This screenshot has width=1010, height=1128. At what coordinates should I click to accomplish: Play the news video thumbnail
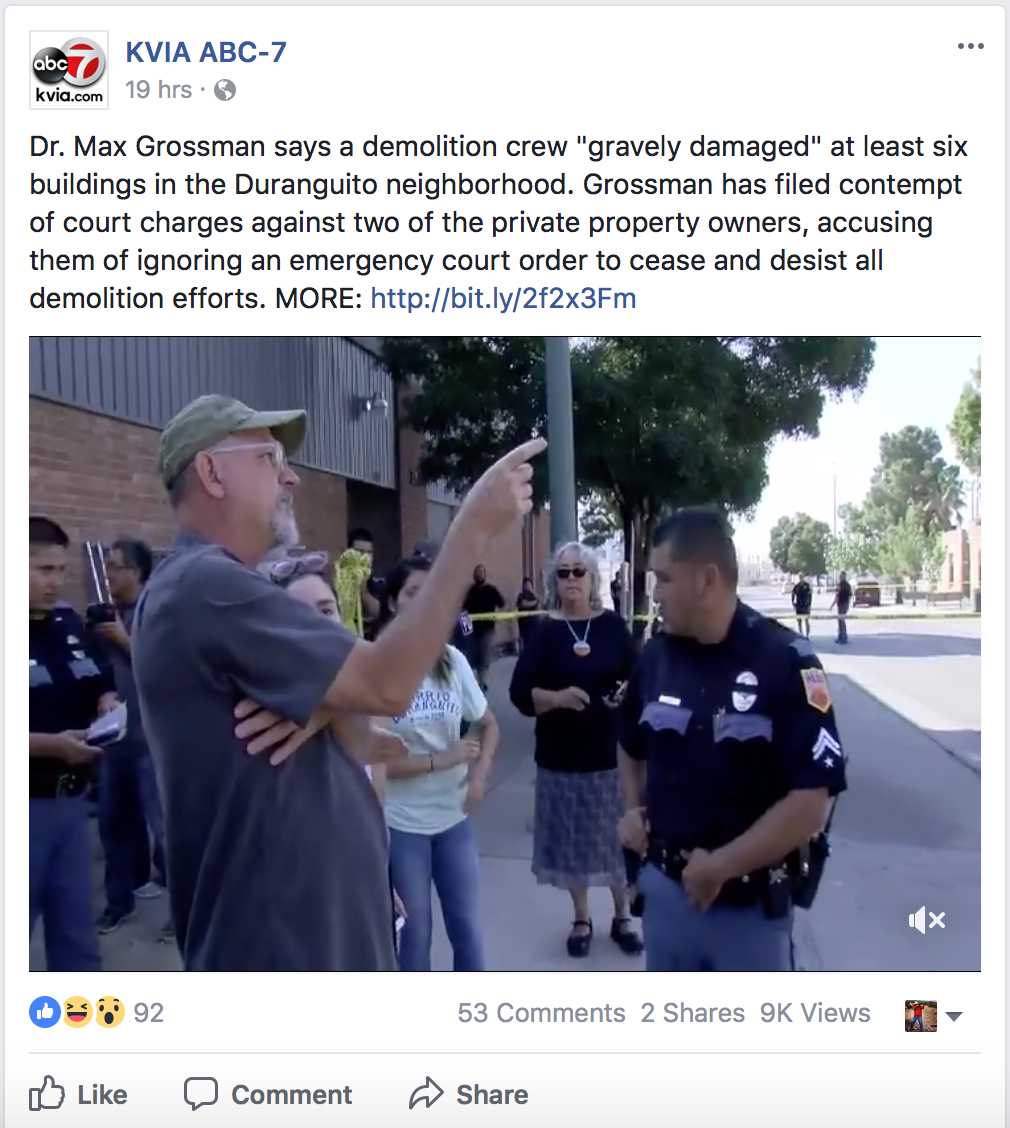pyautogui.click(x=504, y=654)
